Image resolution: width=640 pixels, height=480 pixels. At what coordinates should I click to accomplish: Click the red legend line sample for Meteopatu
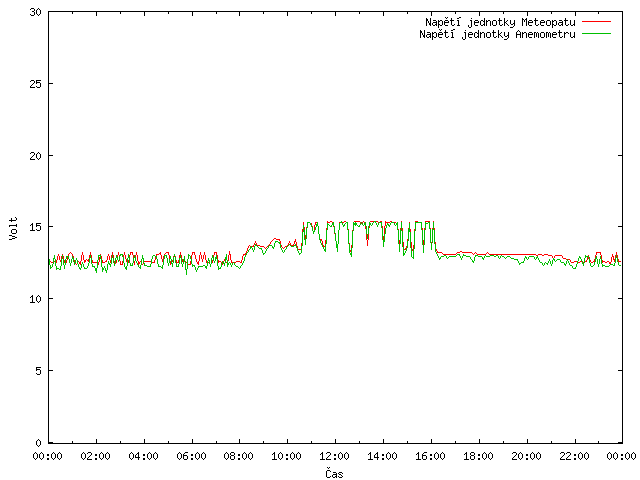coord(596,22)
